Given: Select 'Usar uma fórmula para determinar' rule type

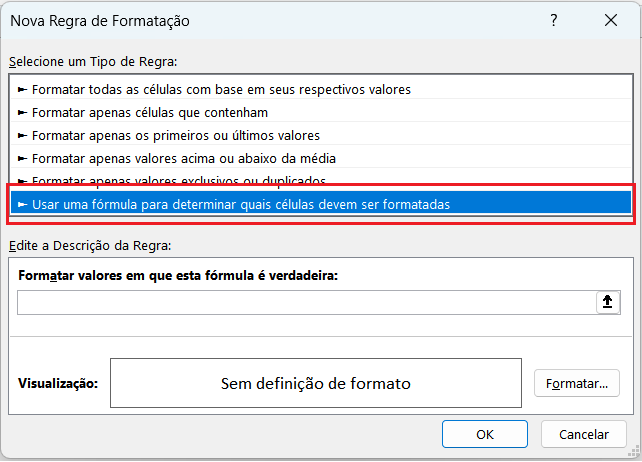Looking at the screenshot, I should pyautogui.click(x=240, y=204).
